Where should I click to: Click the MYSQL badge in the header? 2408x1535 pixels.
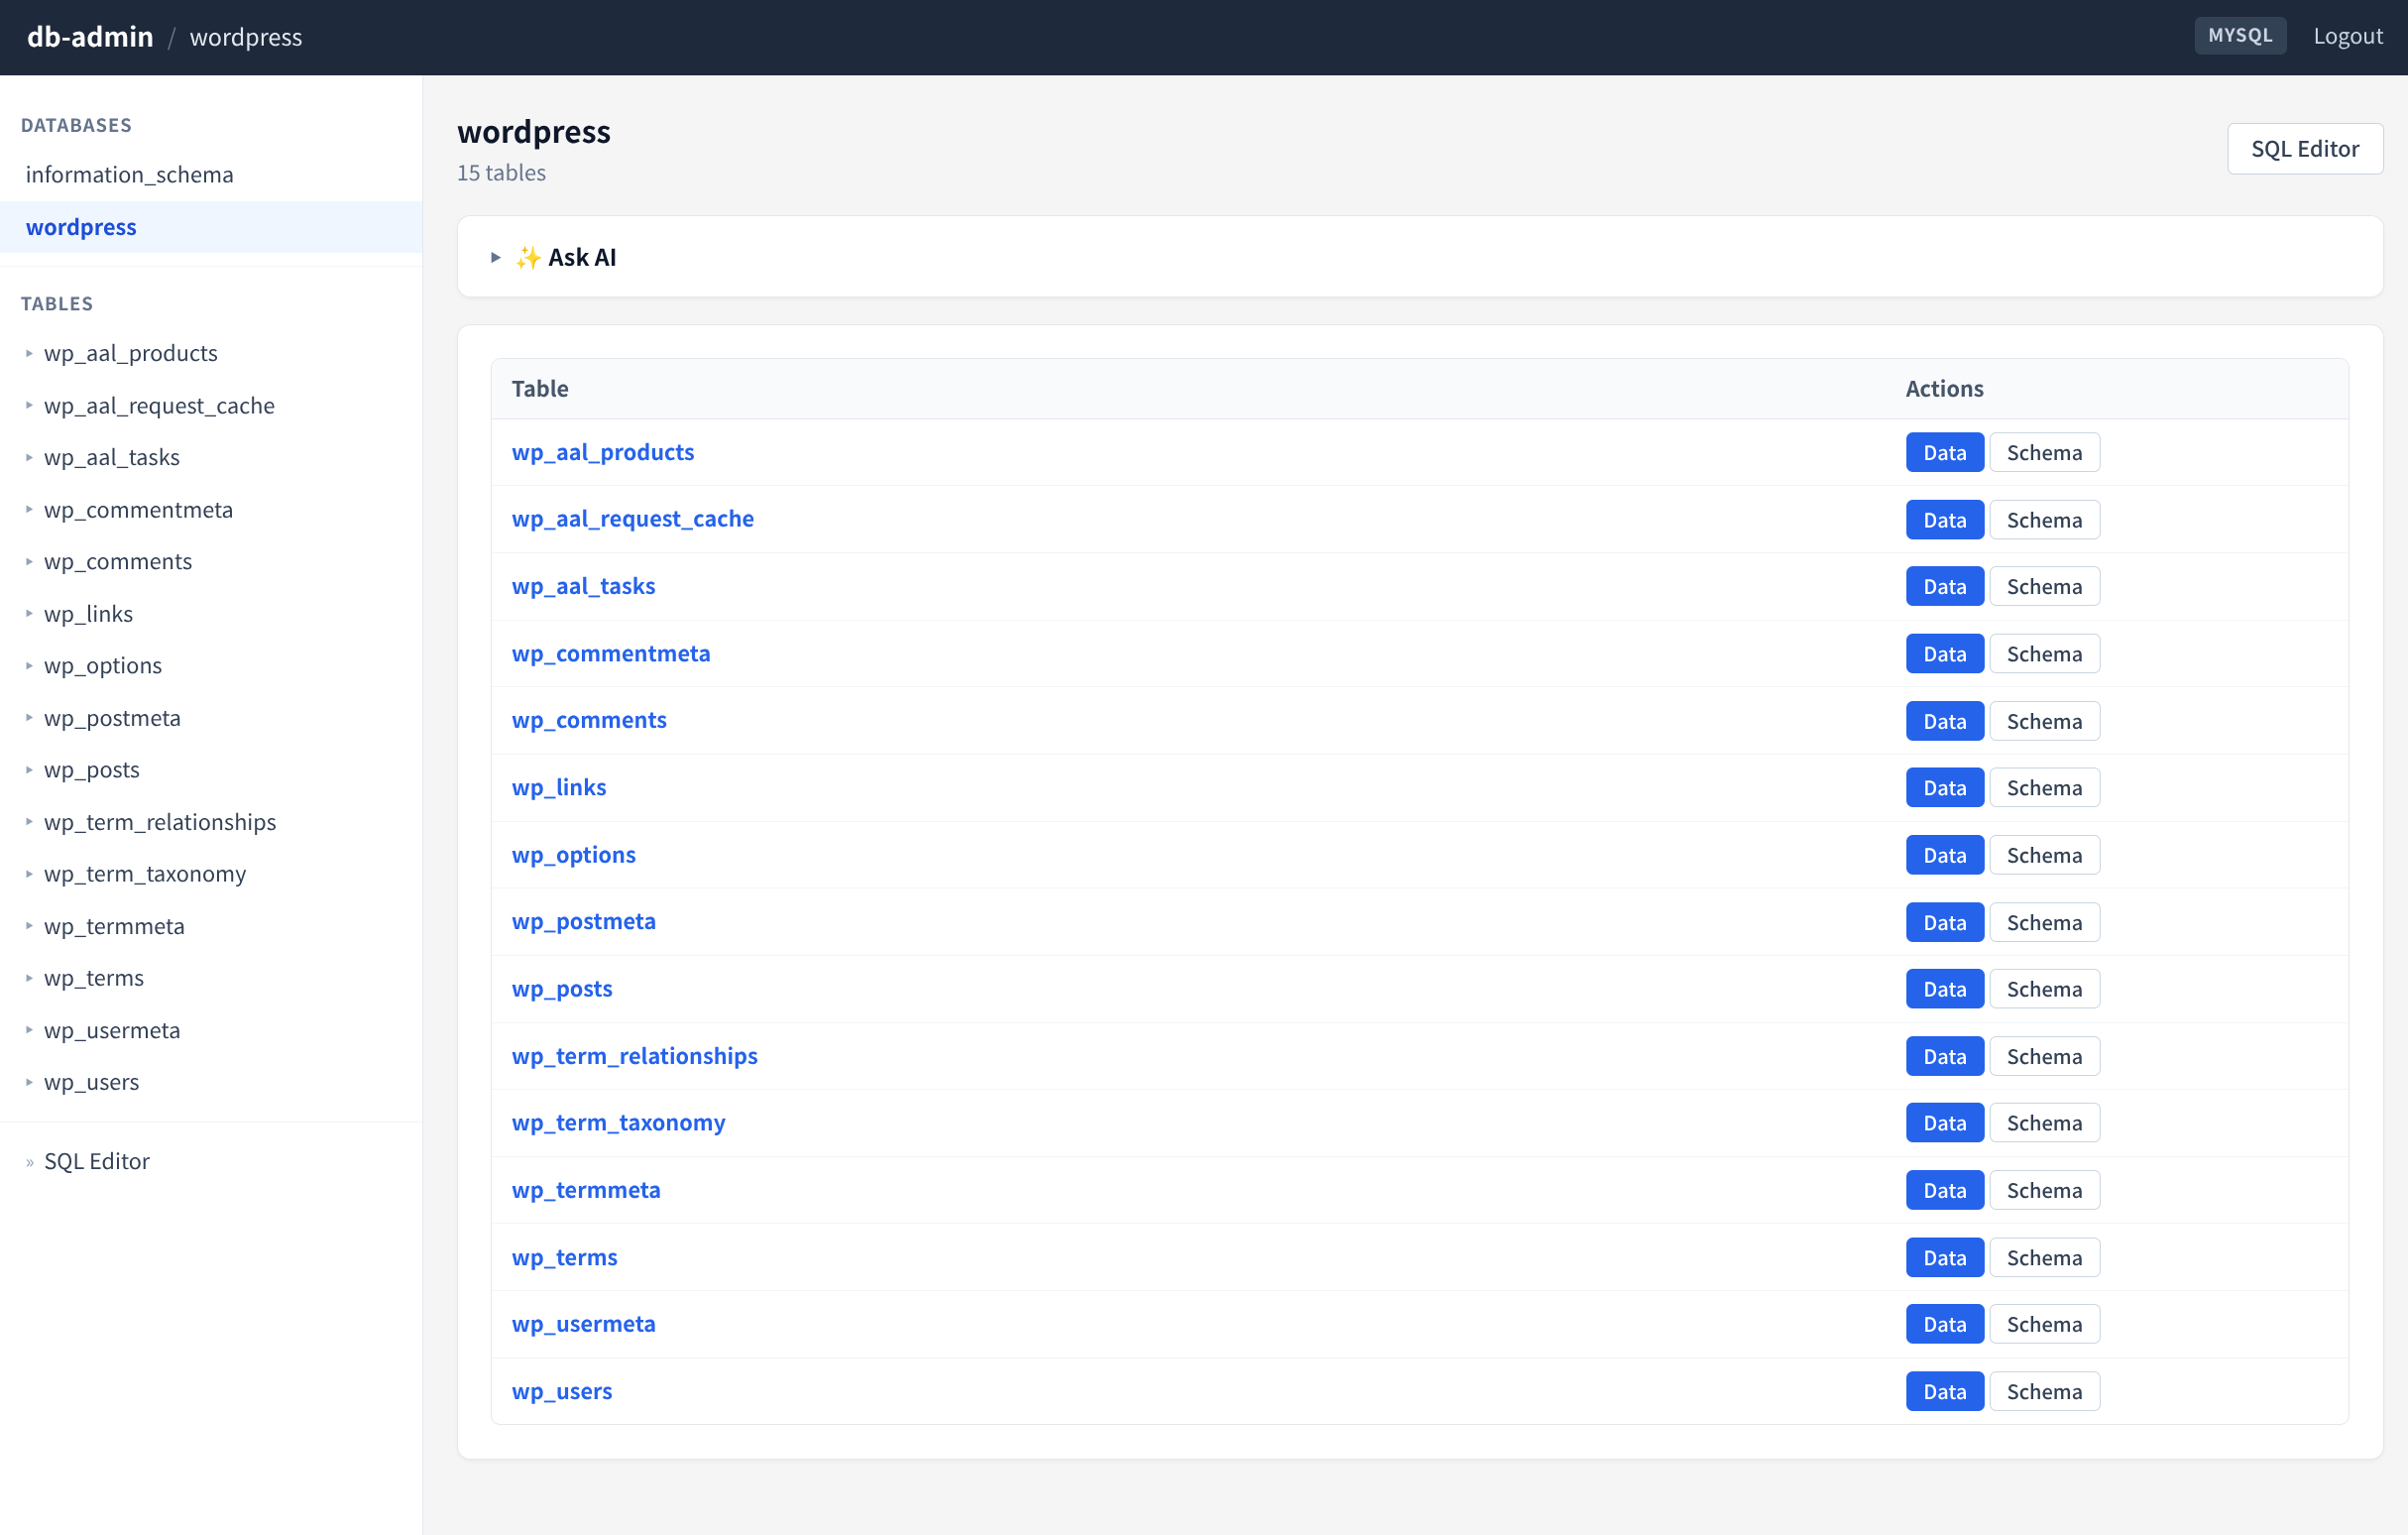click(2240, 35)
